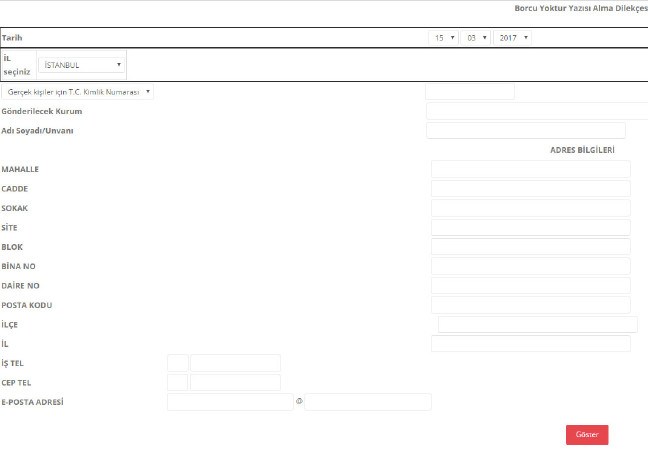
Task: Open the T.C. Kimlik Numarası type dropdown
Action: click(x=79, y=91)
